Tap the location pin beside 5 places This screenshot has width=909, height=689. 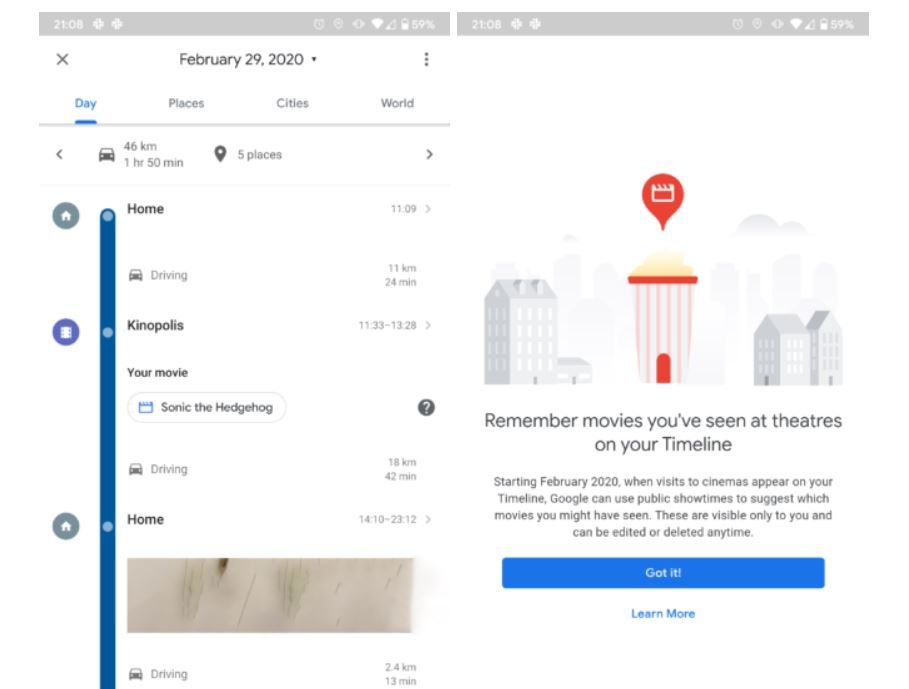(x=220, y=155)
